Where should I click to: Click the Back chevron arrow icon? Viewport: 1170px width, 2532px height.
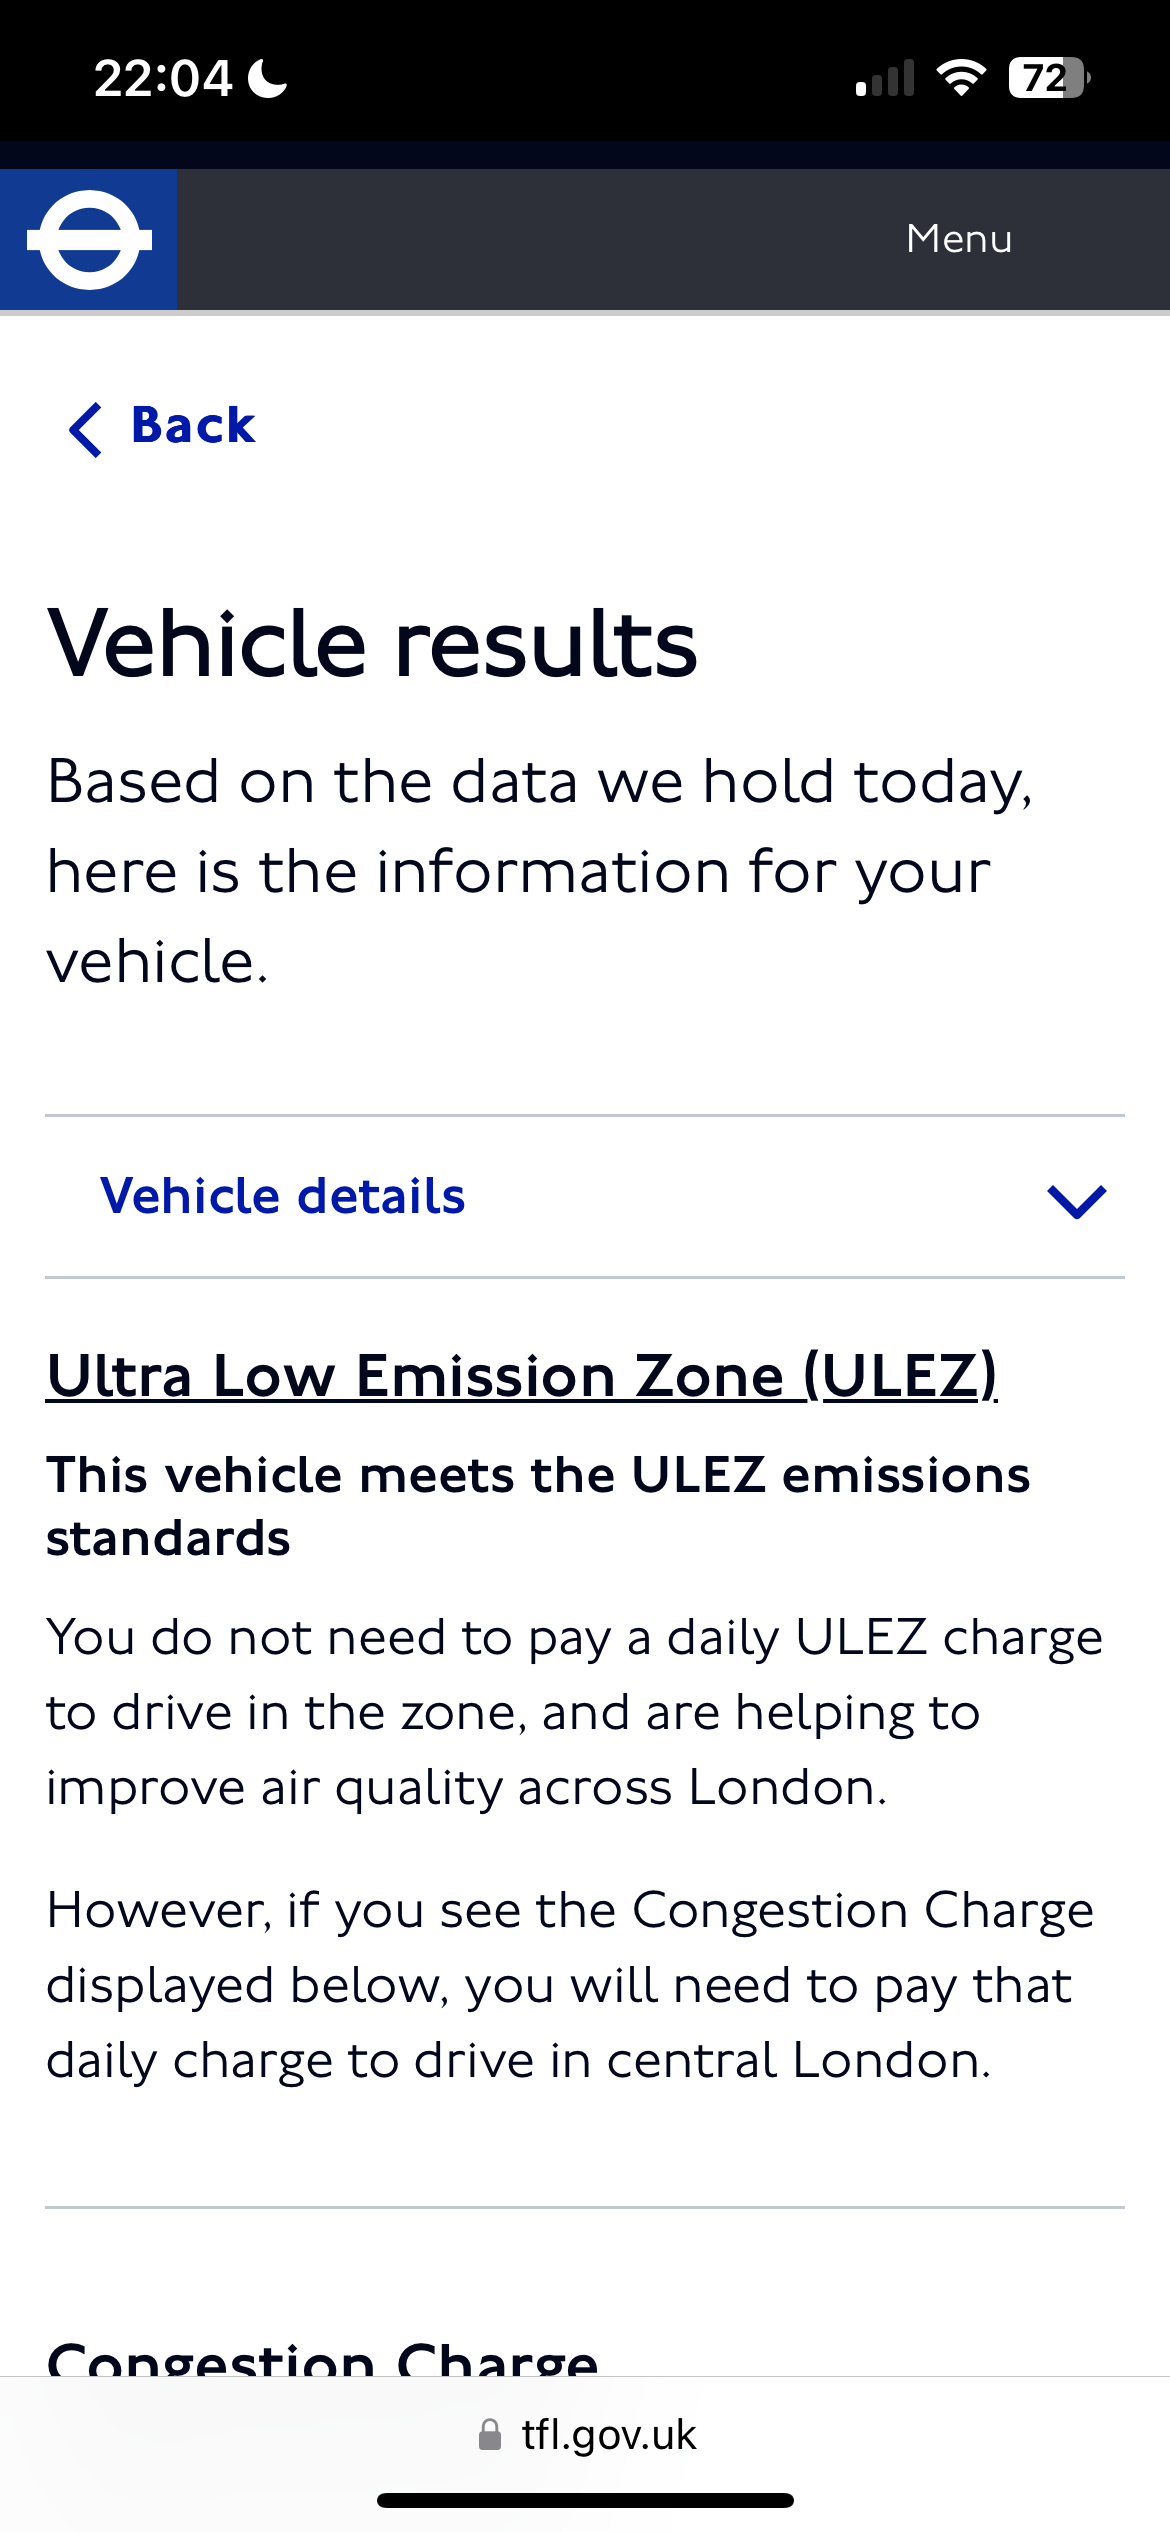(x=86, y=429)
